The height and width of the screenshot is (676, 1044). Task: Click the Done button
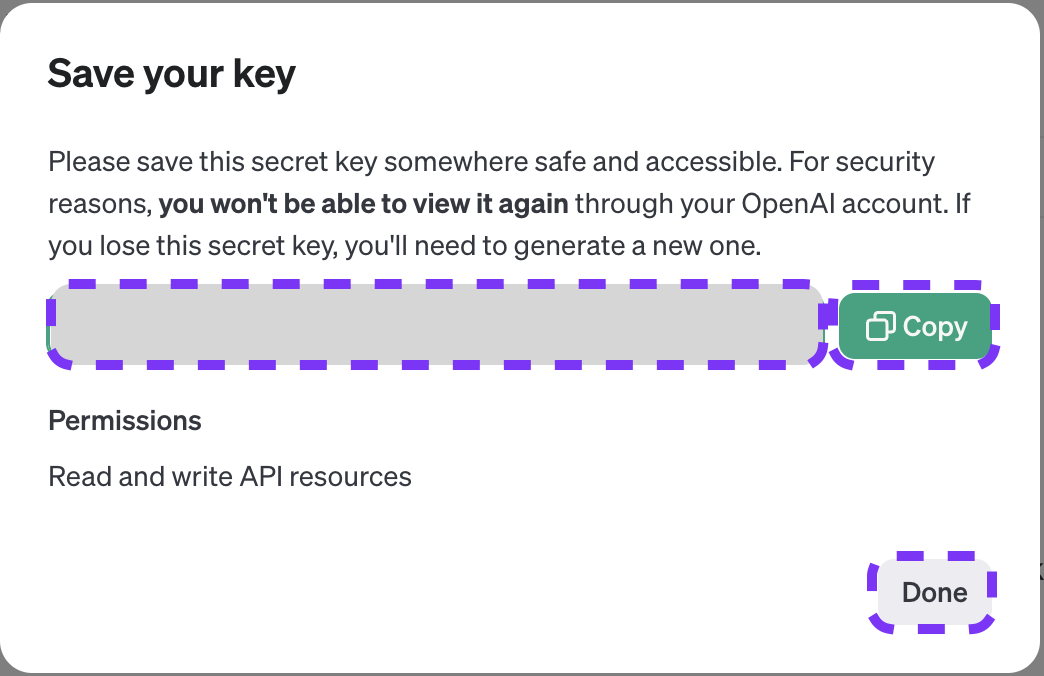click(934, 592)
